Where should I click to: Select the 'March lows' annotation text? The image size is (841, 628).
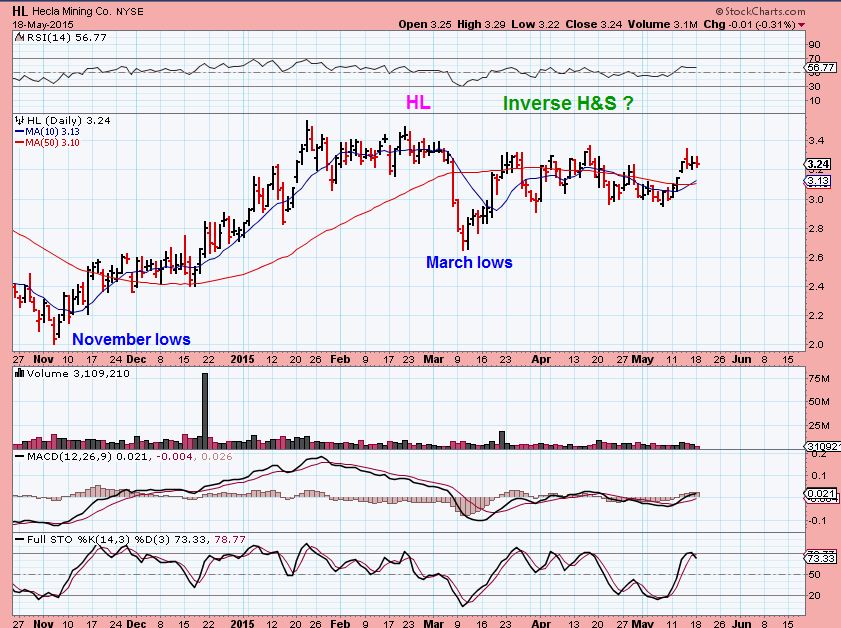click(469, 262)
